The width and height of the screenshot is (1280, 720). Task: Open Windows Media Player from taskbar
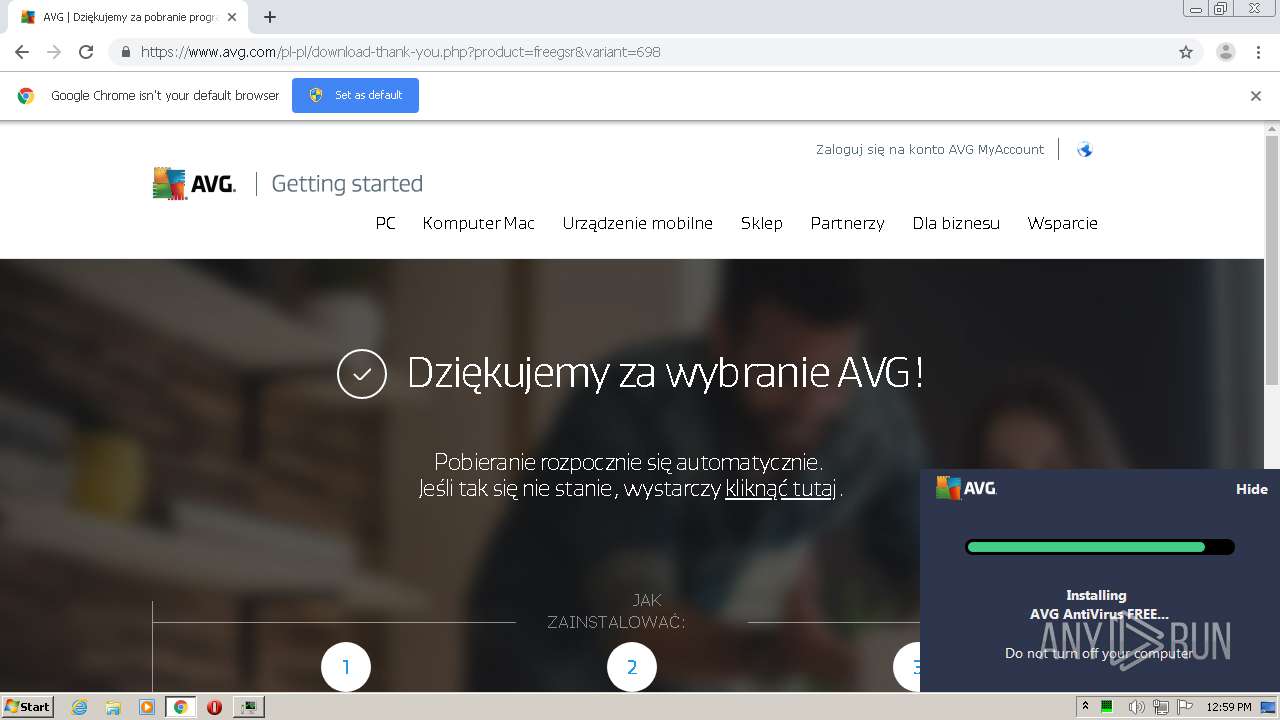(147, 707)
